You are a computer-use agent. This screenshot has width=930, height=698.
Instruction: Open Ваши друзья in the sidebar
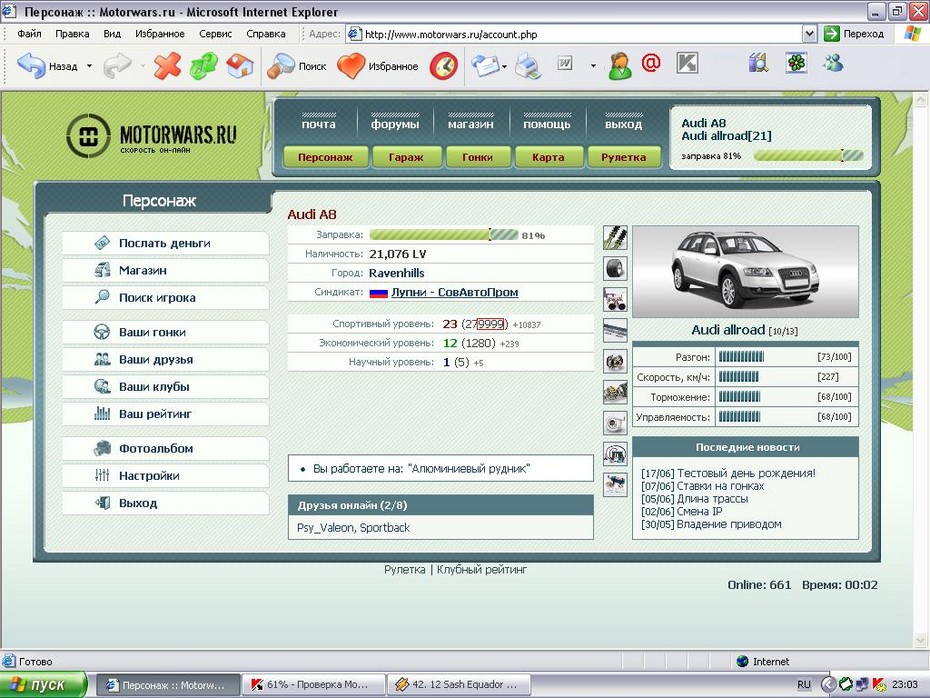tap(165, 359)
